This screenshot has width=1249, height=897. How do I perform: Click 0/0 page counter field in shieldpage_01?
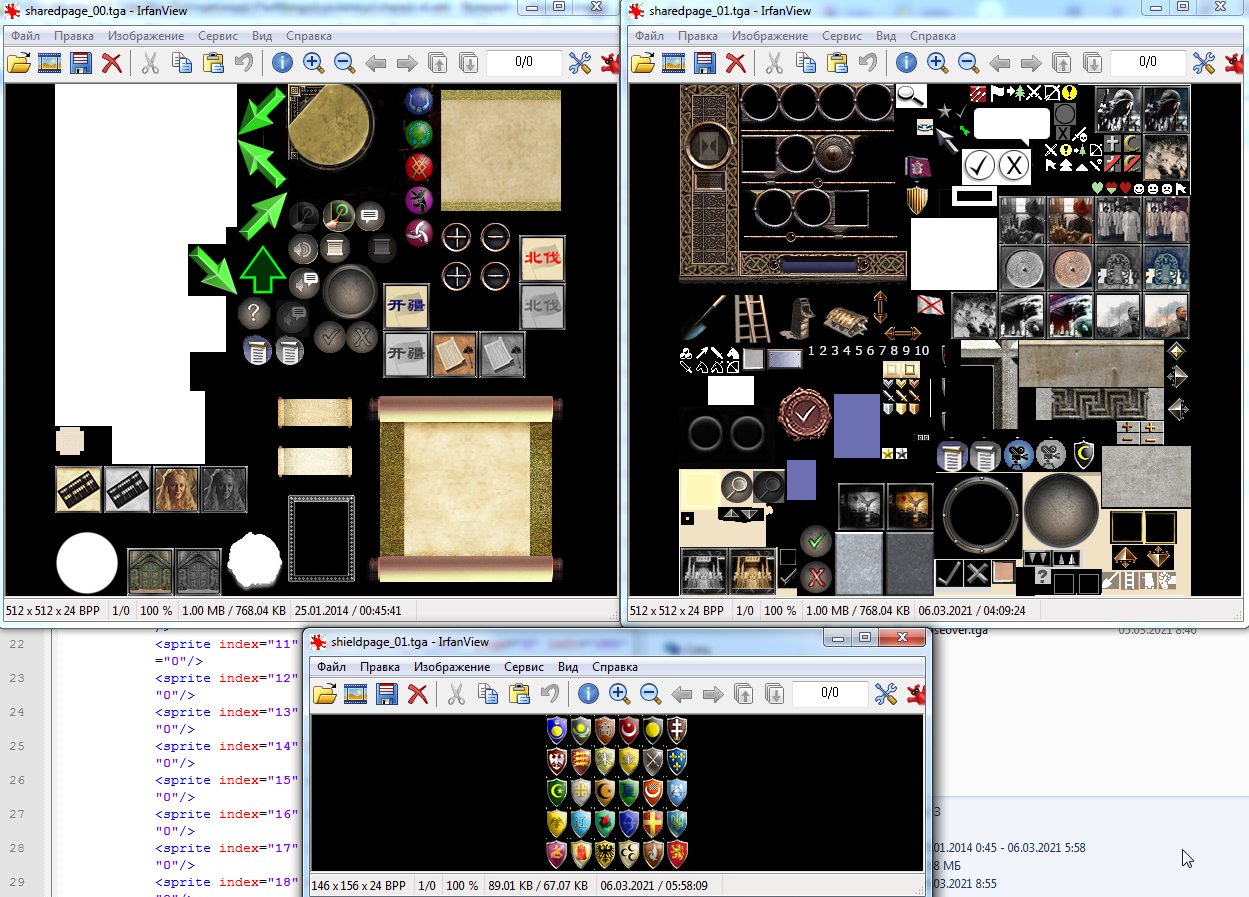(x=830, y=693)
